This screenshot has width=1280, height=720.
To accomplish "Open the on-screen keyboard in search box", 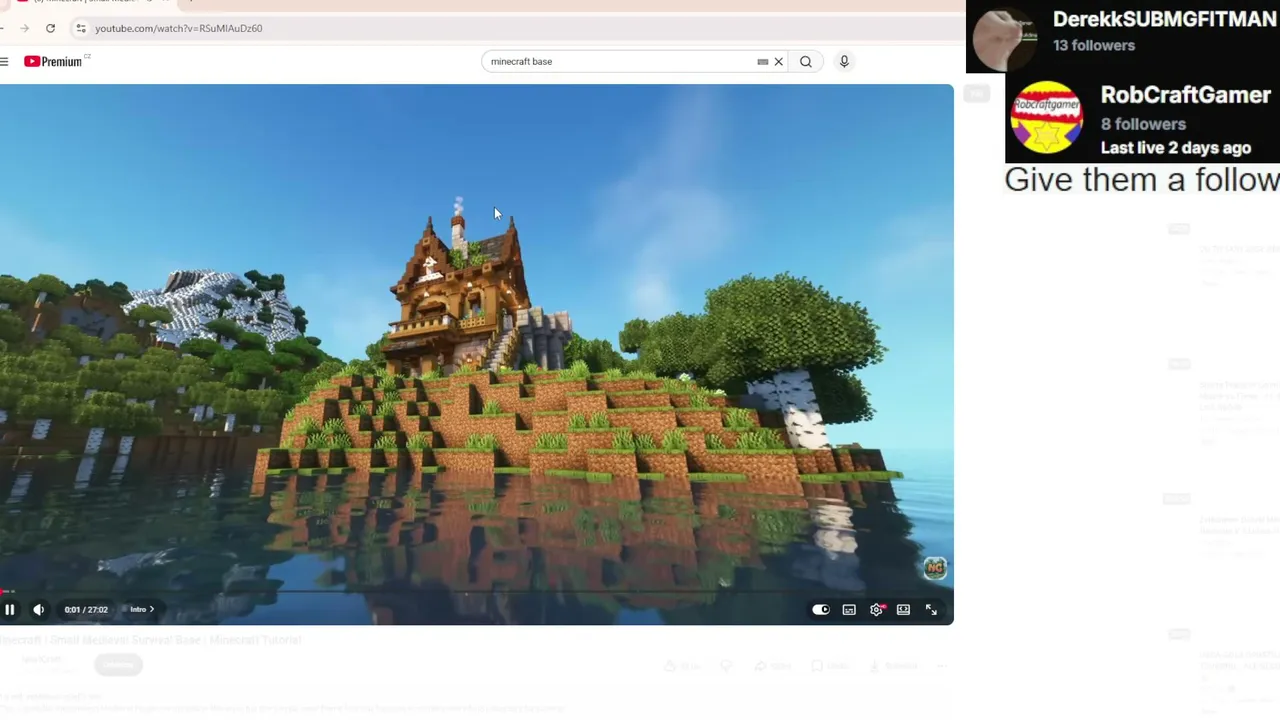I will click(763, 62).
